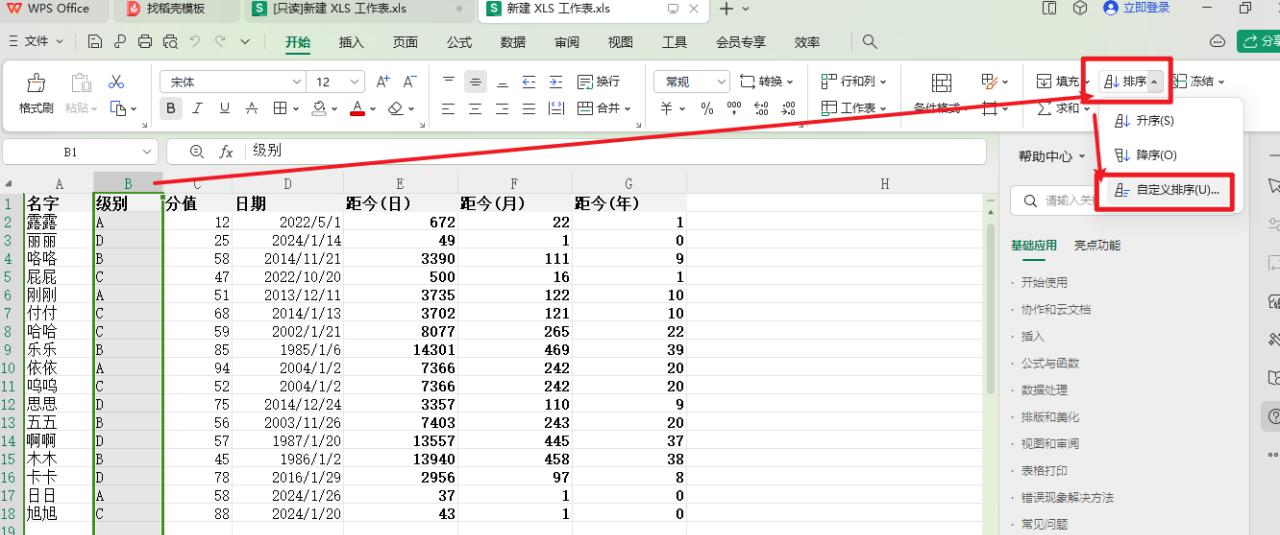Viewport: 1280px width, 535px height.
Task: Open the Fill (填充) dropdown
Action: tap(1063, 82)
